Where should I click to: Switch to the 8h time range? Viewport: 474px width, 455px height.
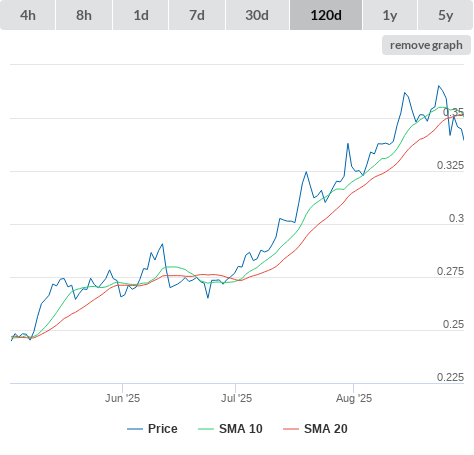coord(84,15)
